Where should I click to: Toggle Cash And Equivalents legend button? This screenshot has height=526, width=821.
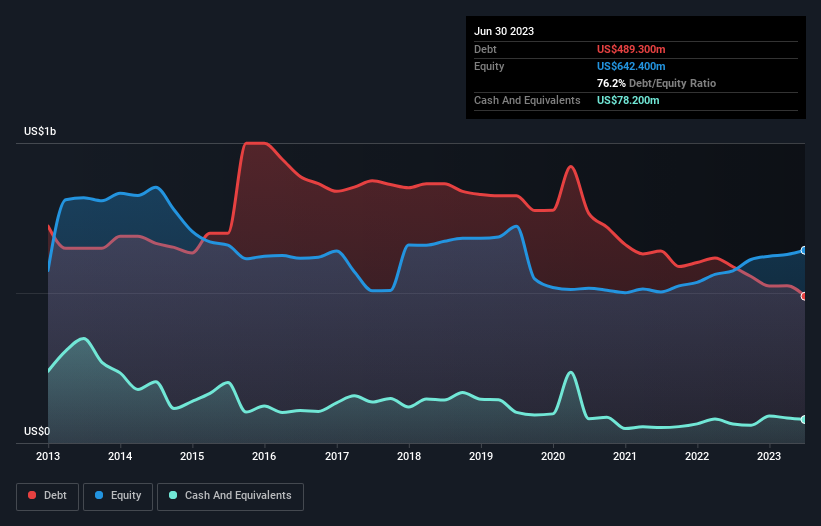pos(230,496)
